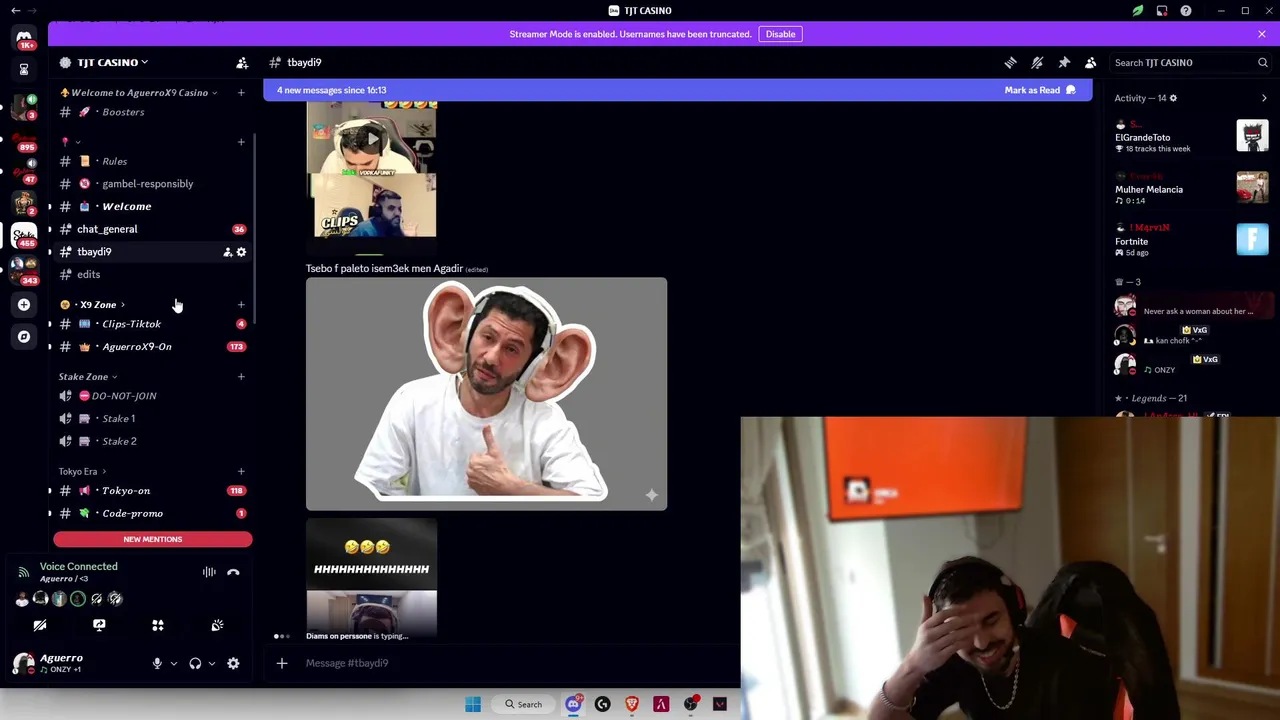Screen dimensions: 1280x720
Task: Toggle the member list icon
Action: coord(1091,62)
